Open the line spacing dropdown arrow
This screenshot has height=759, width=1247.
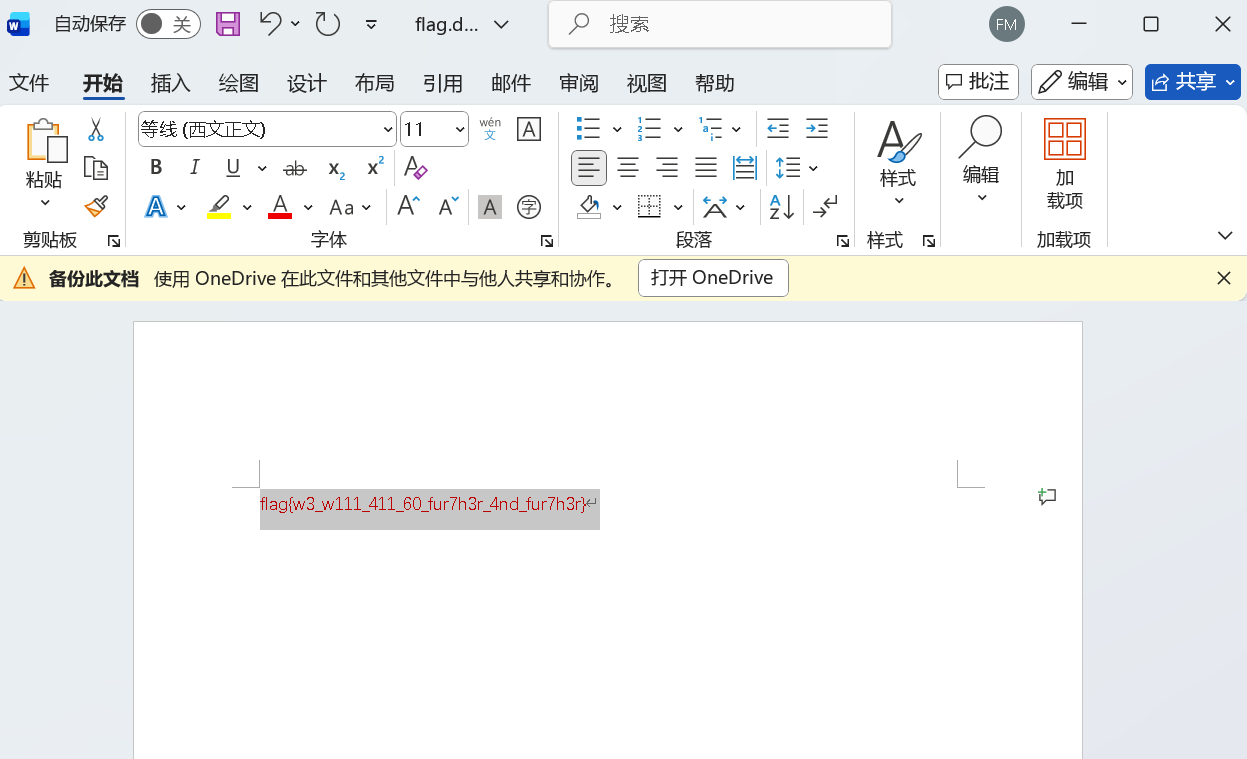point(813,168)
